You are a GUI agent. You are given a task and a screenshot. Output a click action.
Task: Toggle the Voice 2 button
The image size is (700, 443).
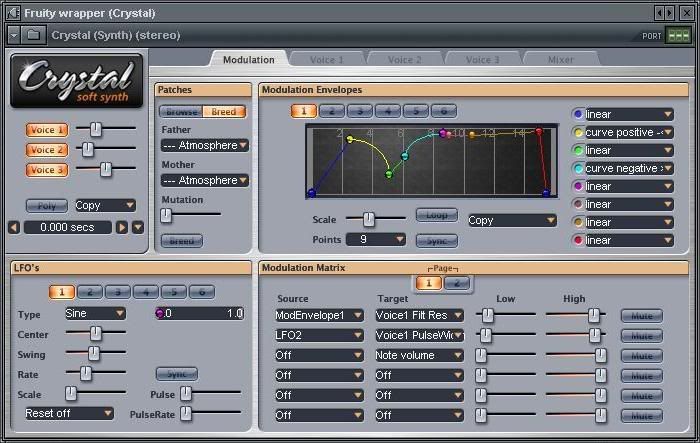(47, 150)
